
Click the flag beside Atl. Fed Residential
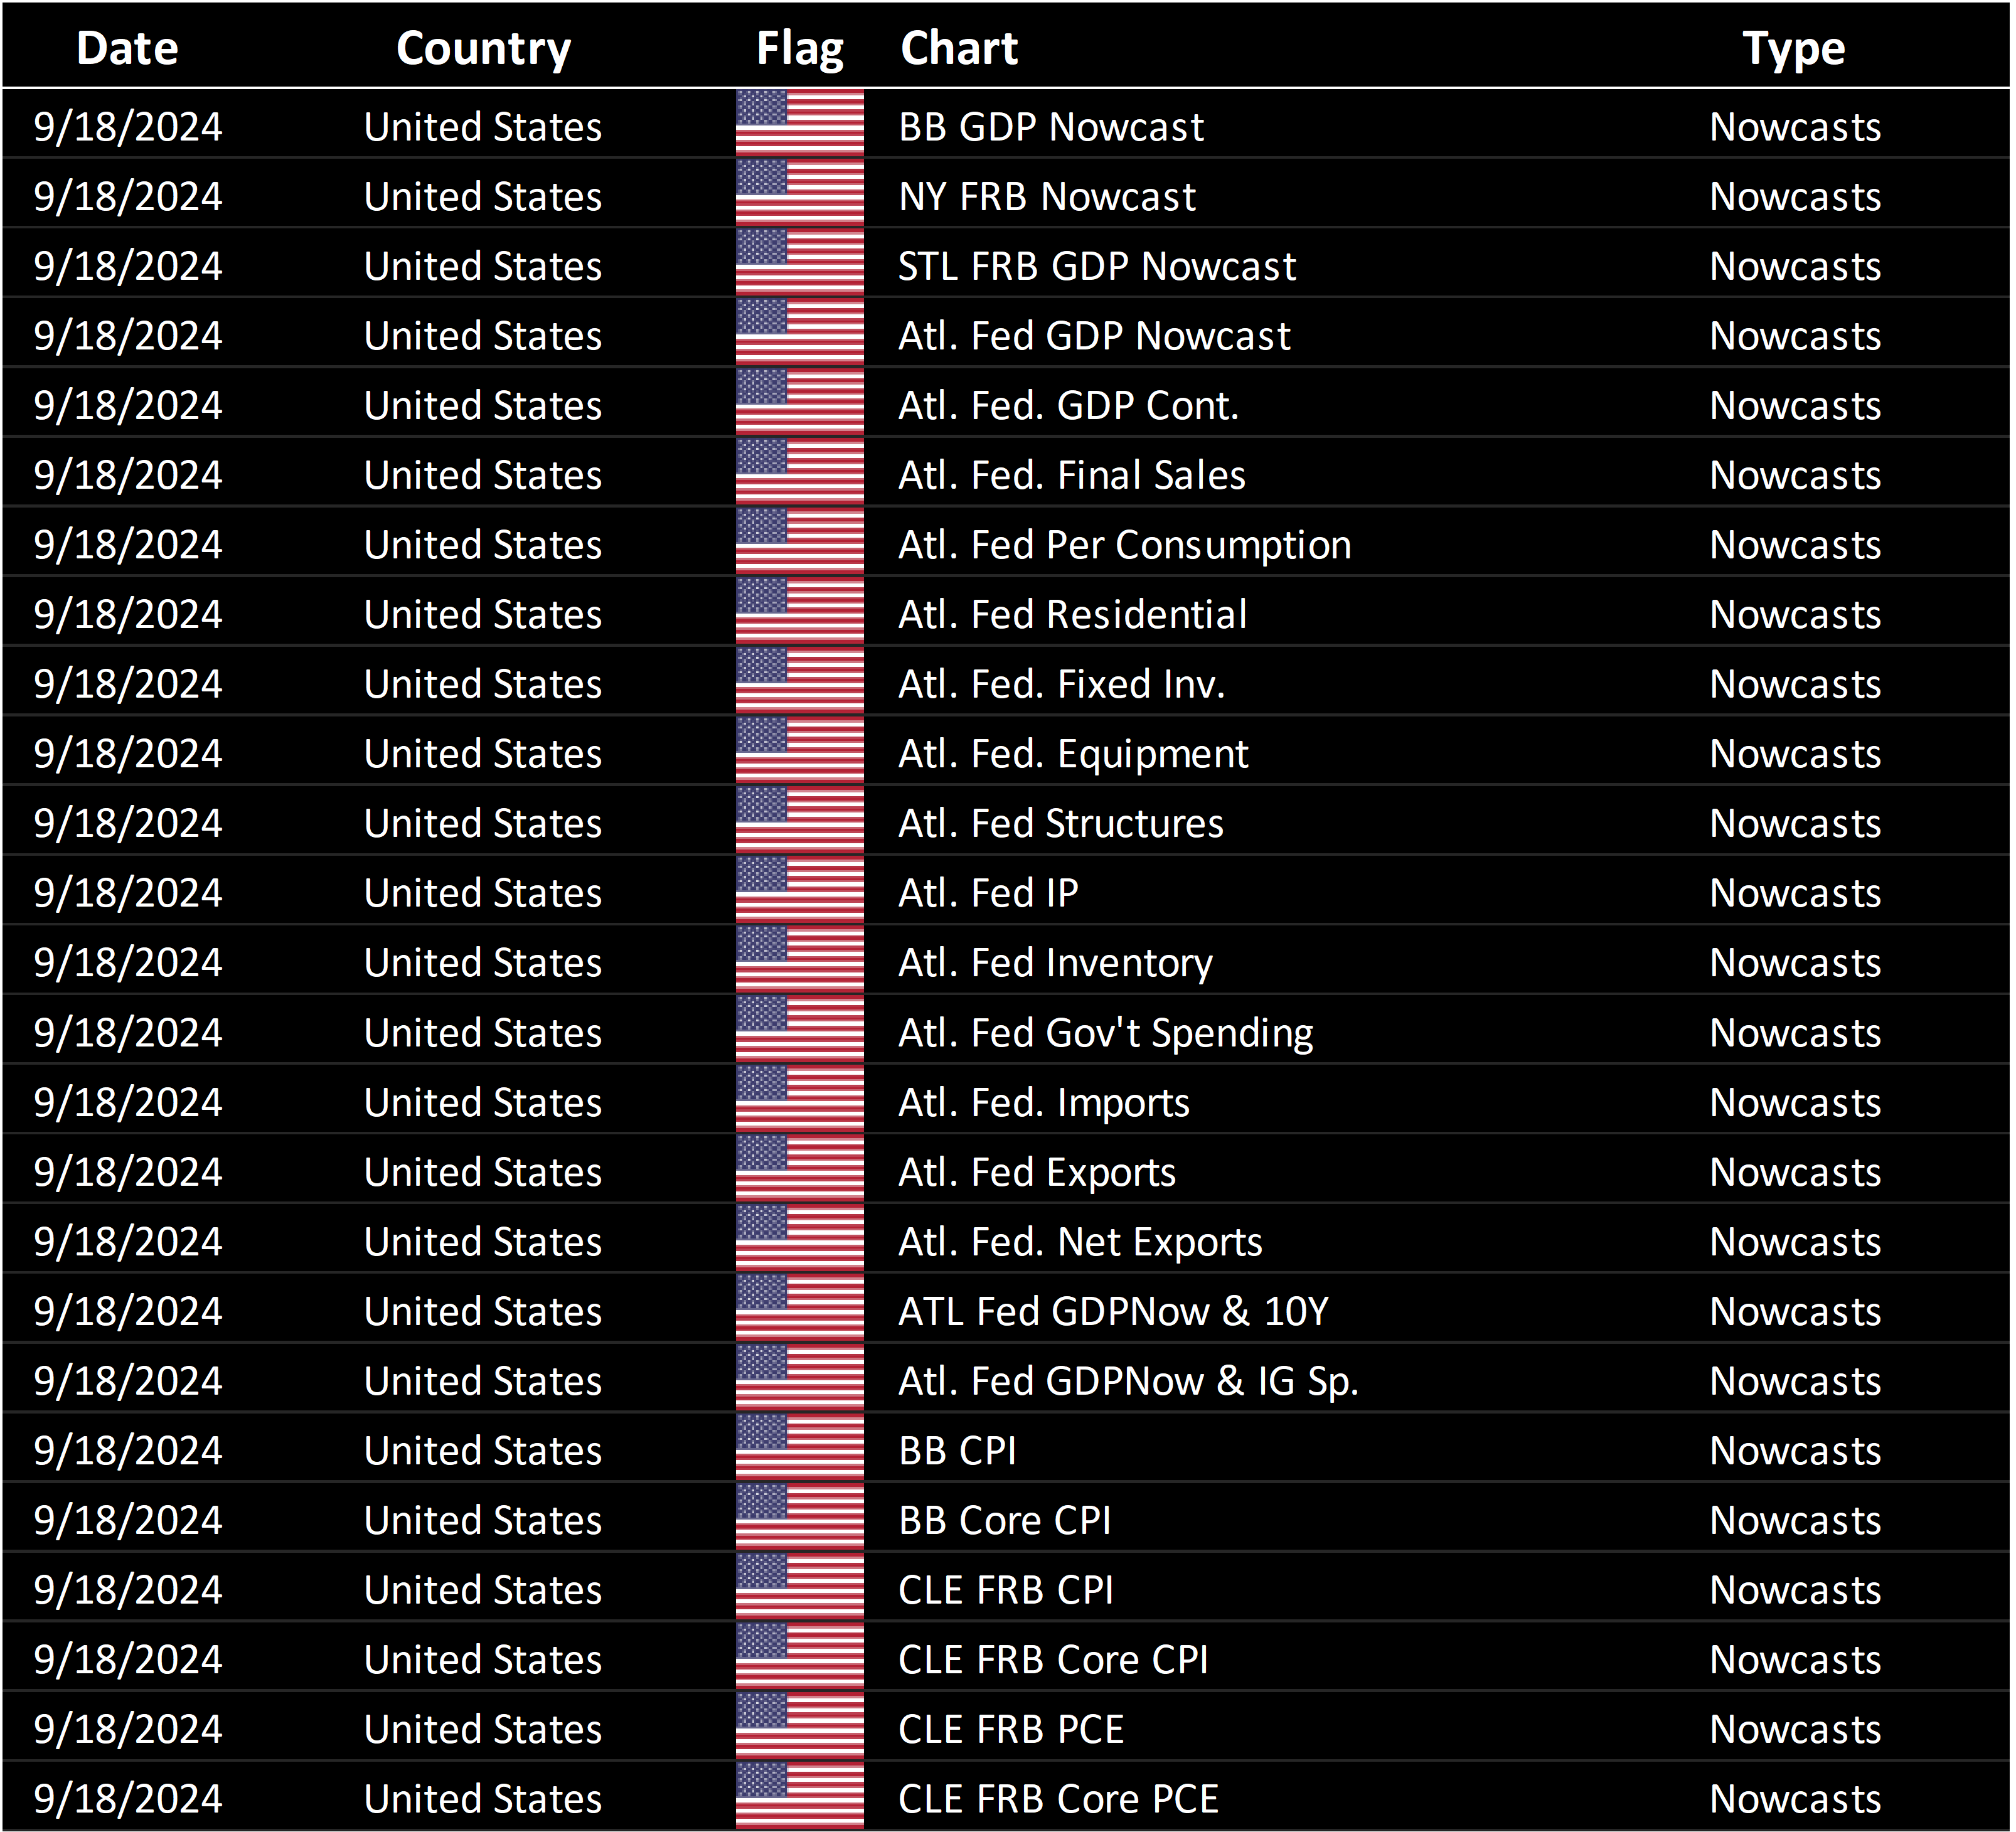coord(799,612)
